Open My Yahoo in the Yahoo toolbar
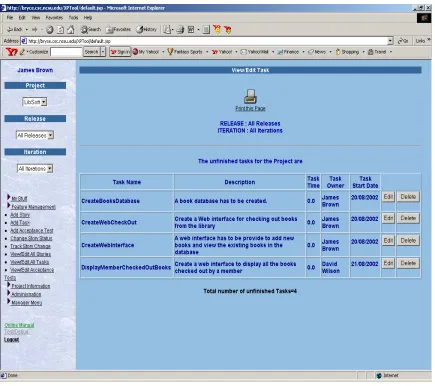Screen dimensions: 435x386 pyautogui.click(x=146, y=52)
